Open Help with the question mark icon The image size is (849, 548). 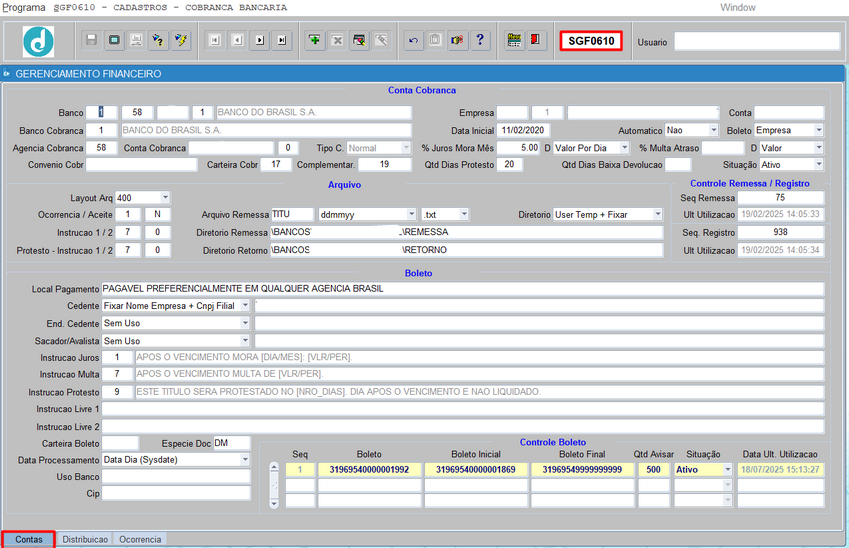click(x=480, y=40)
